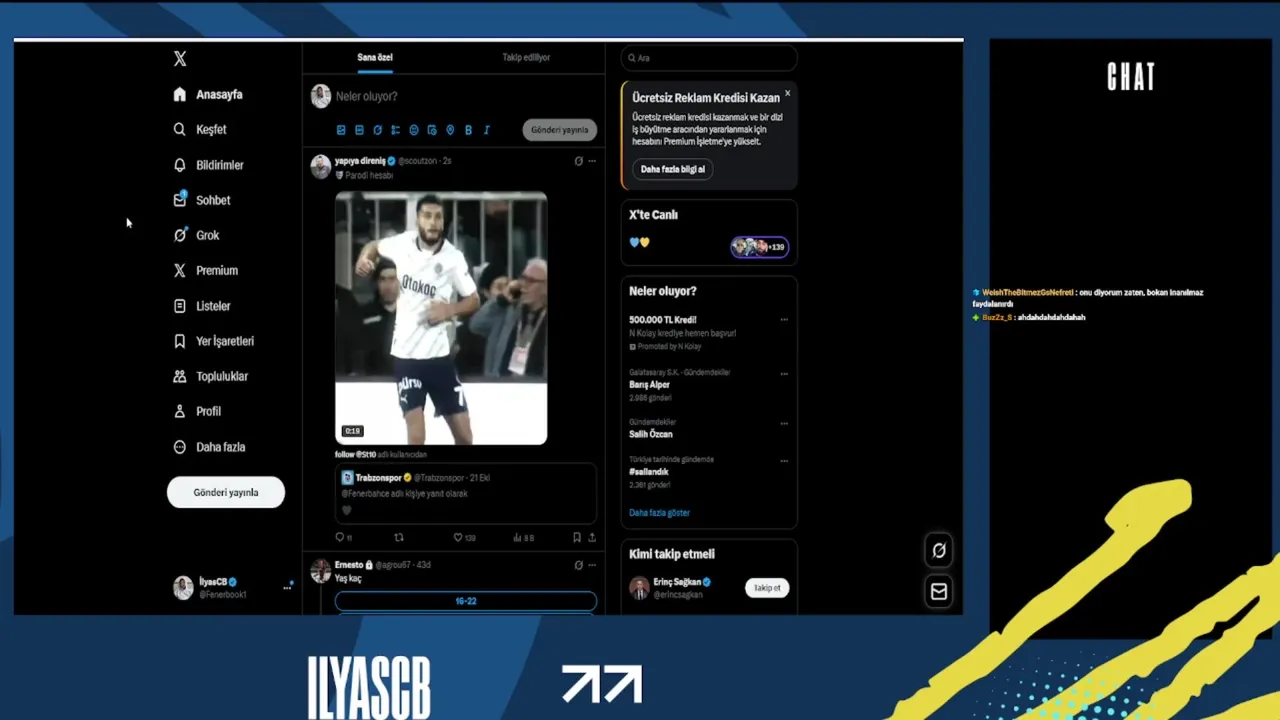Open yapıya direniş profile avatar
The image size is (1280, 720).
coord(321,166)
